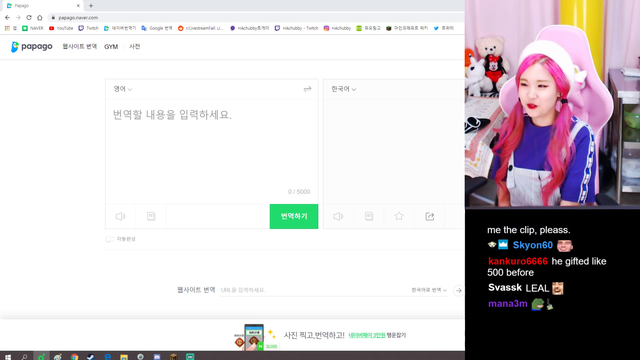Click the Svassk username in chat
The height and width of the screenshot is (360, 640).
coord(505,288)
